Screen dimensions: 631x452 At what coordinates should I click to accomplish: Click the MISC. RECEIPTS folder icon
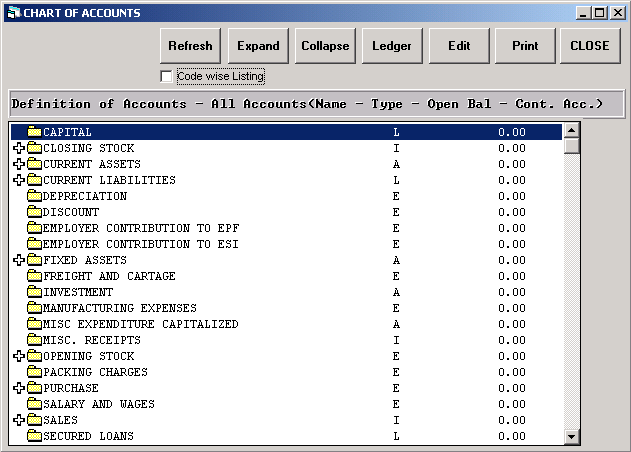click(x=34, y=340)
